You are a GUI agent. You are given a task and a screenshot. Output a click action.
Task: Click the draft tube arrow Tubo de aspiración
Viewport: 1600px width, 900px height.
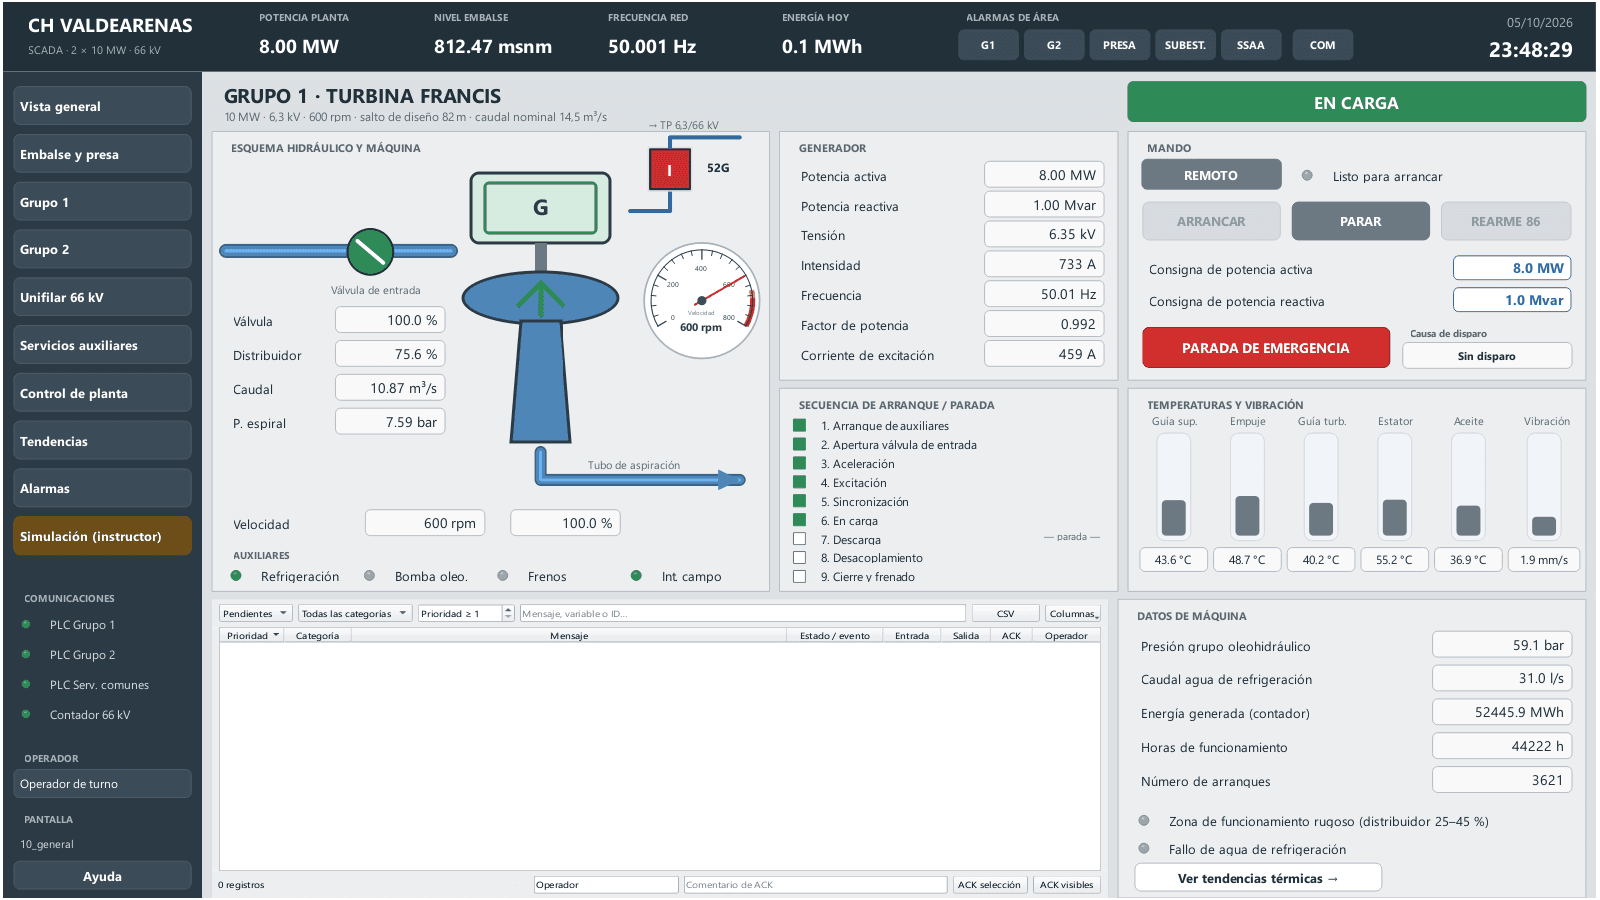[640, 480]
